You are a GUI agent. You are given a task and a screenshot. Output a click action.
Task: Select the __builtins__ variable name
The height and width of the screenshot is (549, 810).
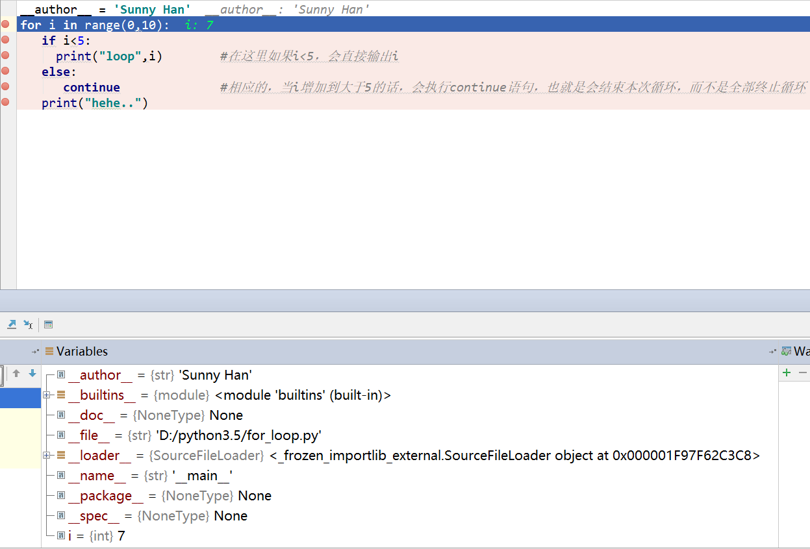coord(102,395)
